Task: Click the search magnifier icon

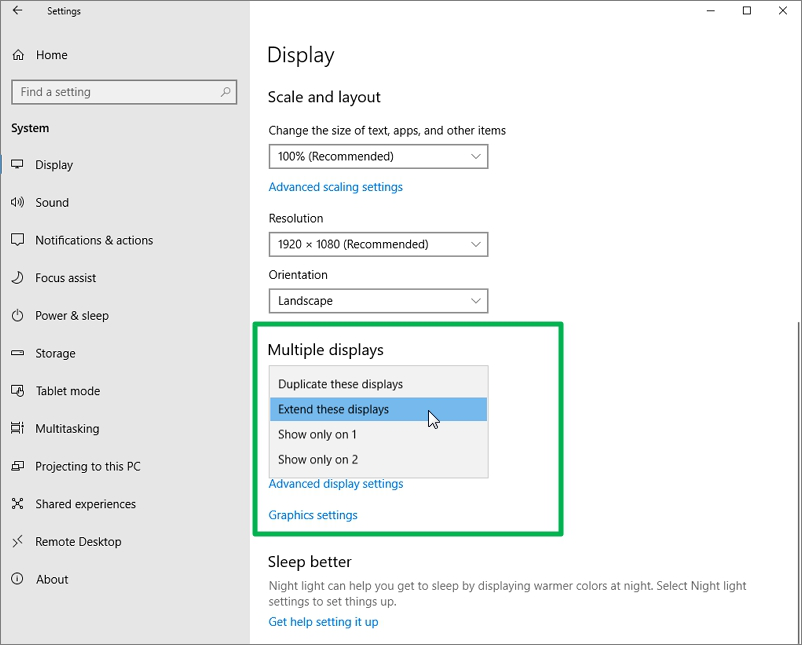Action: click(226, 92)
